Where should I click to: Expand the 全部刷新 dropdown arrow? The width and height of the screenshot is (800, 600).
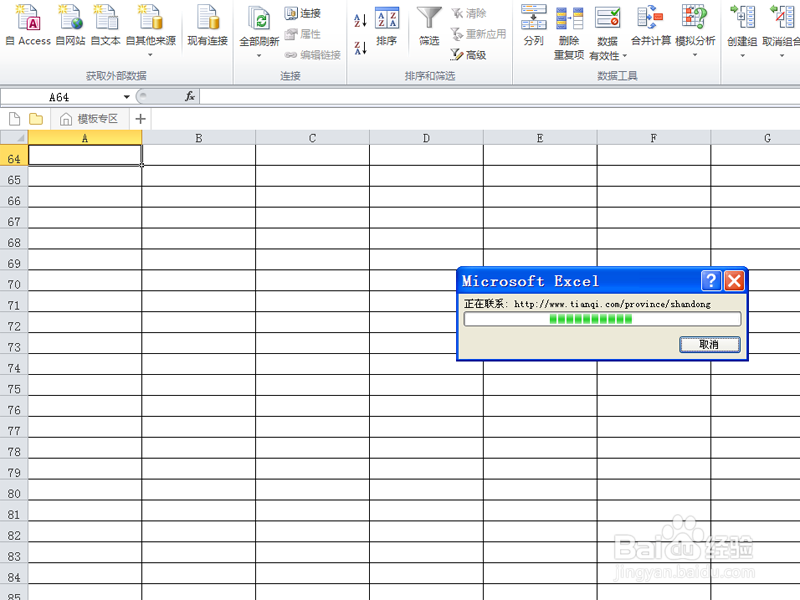(259, 55)
